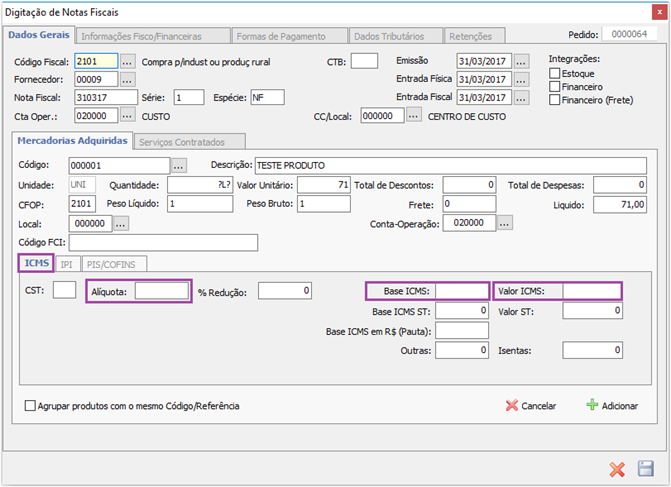
Task: Click the Unidade field showing UNI
Action: [82, 185]
